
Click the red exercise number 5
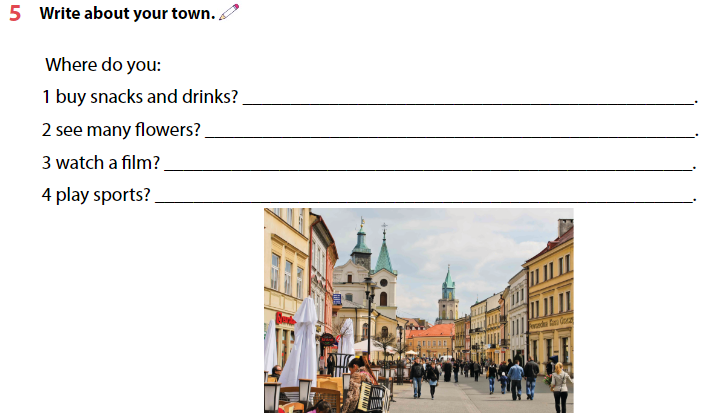(14, 15)
